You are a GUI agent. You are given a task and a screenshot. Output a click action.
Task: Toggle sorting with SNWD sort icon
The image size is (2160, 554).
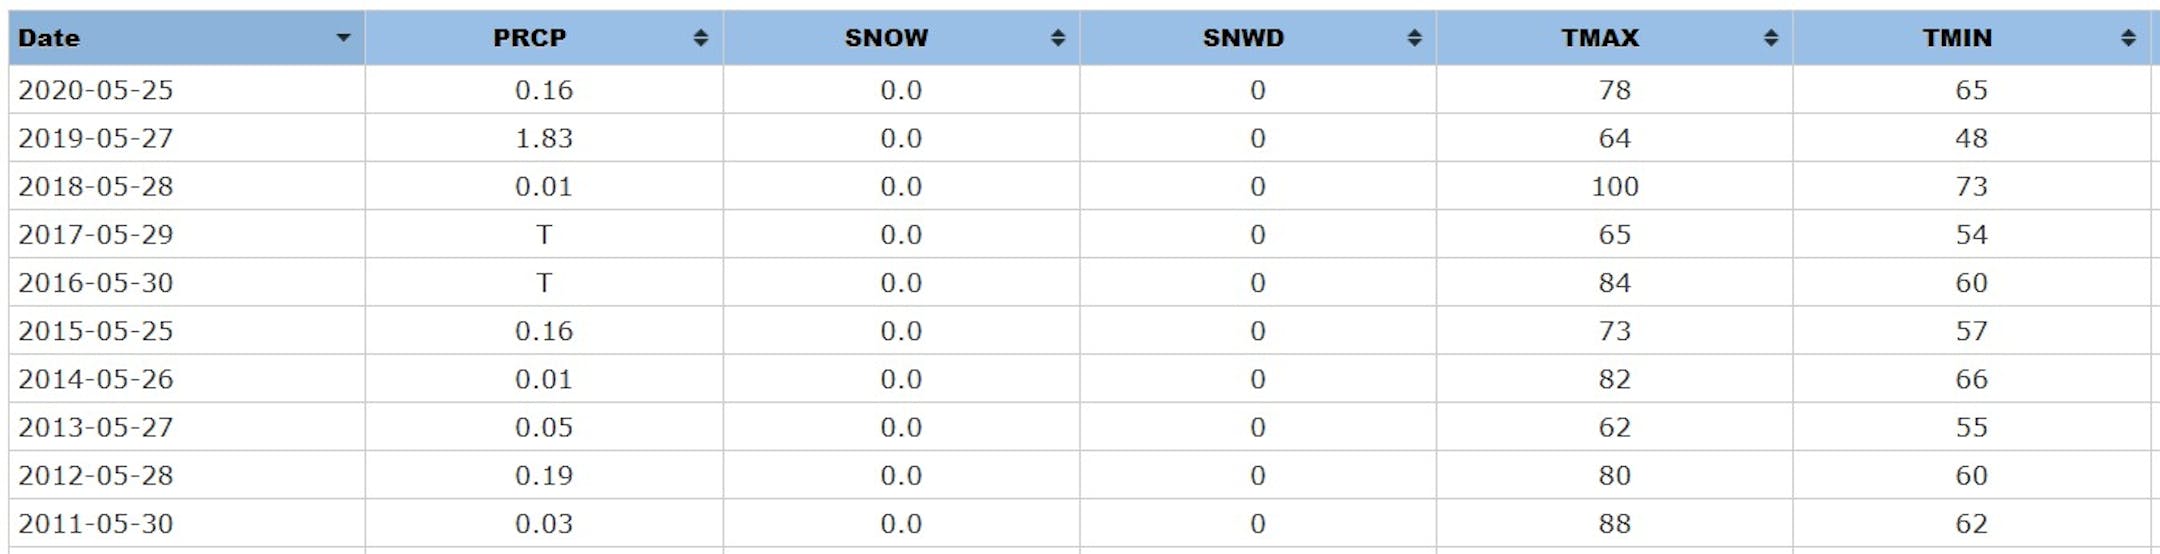[x=1414, y=38]
